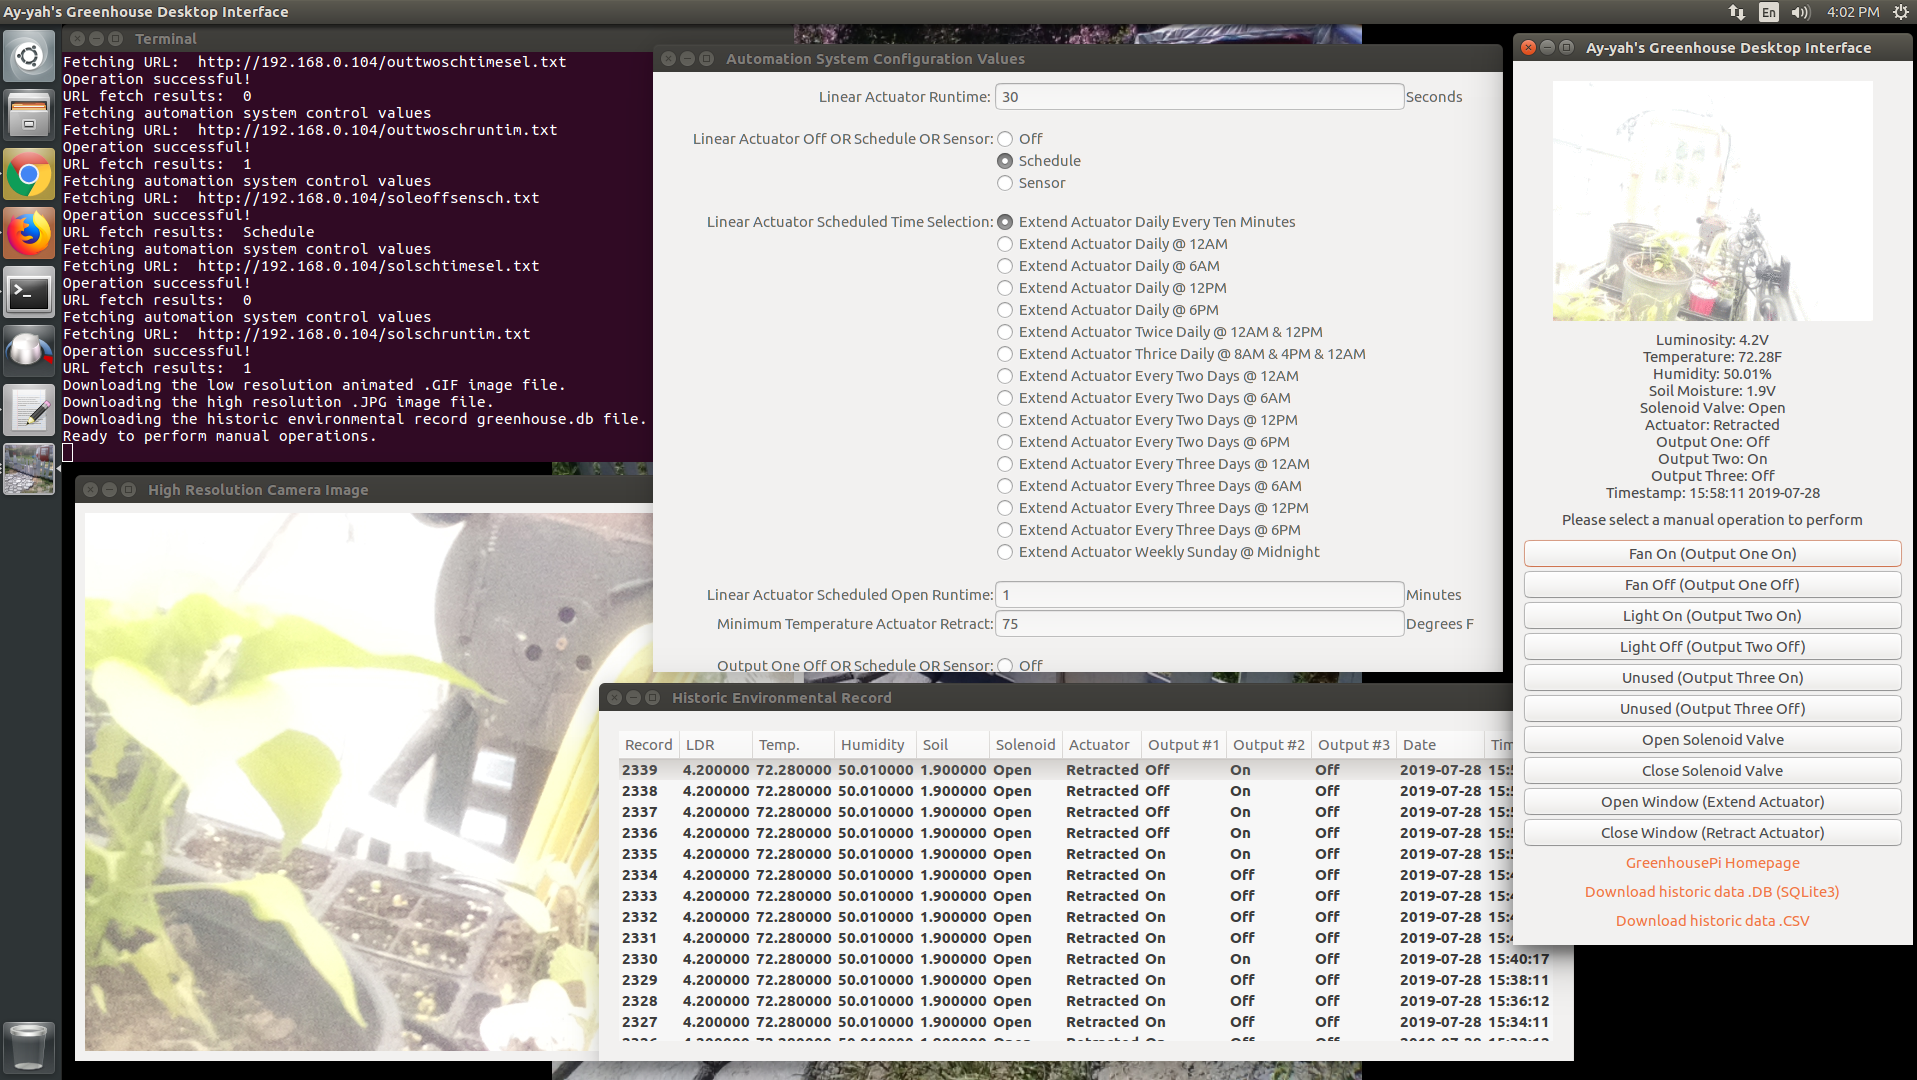The height and width of the screenshot is (1080, 1917).
Task: Choose Extend Actuator Daily @ 12PM
Action: coord(1005,288)
